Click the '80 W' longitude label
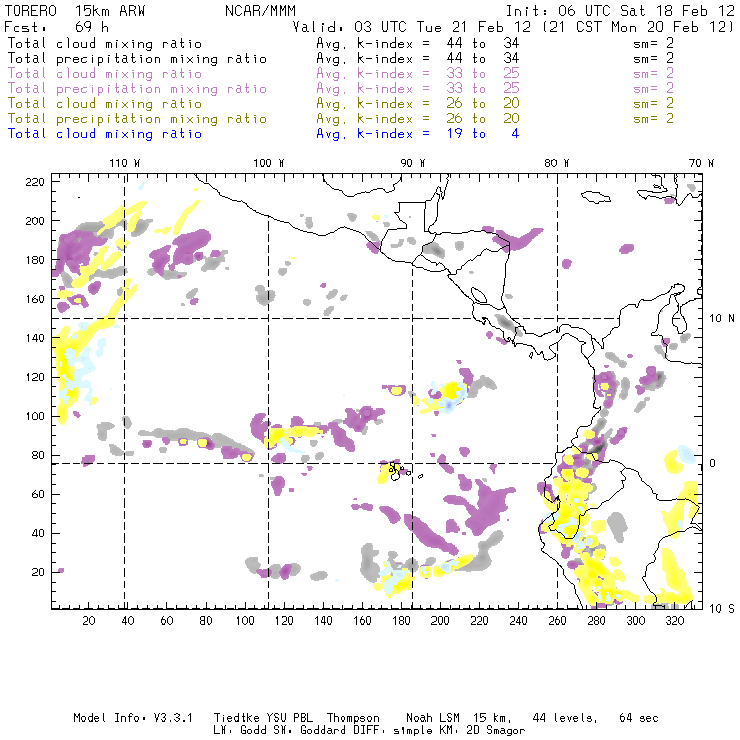Viewport: 740px width, 740px height. pos(556,163)
